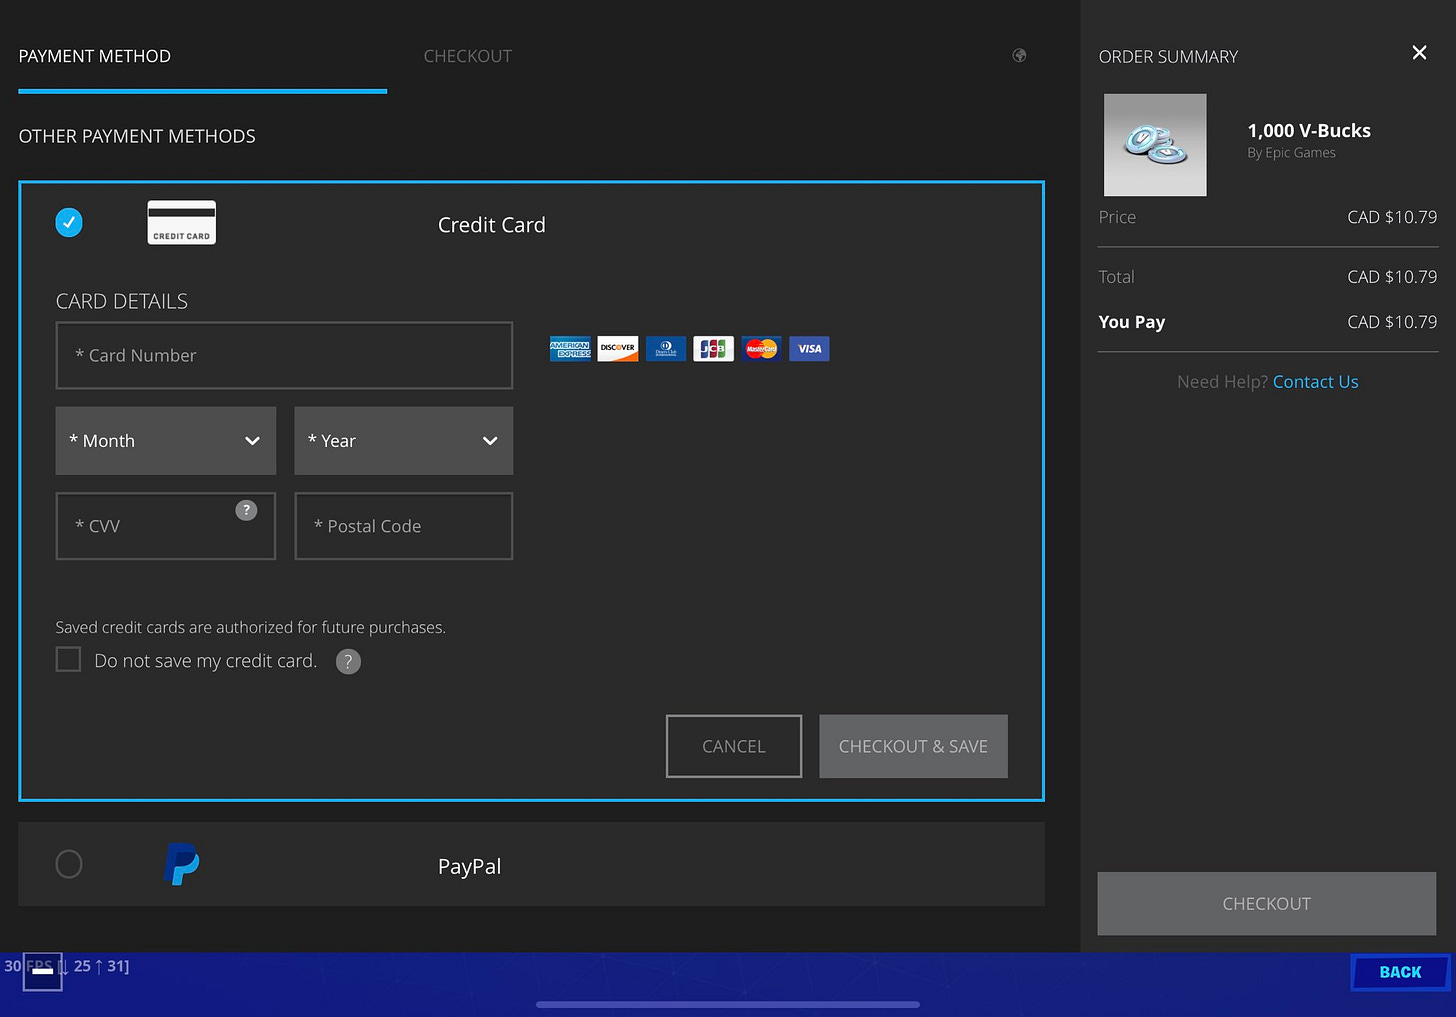This screenshot has height=1017, width=1456.
Task: Click Checkout & Save button
Action: coord(913,746)
